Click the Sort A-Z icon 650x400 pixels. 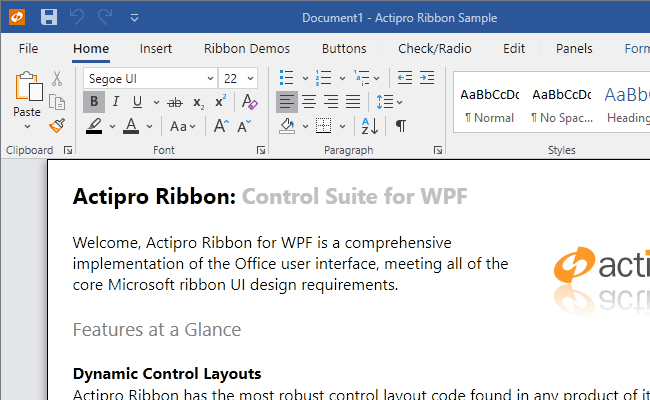pos(370,126)
